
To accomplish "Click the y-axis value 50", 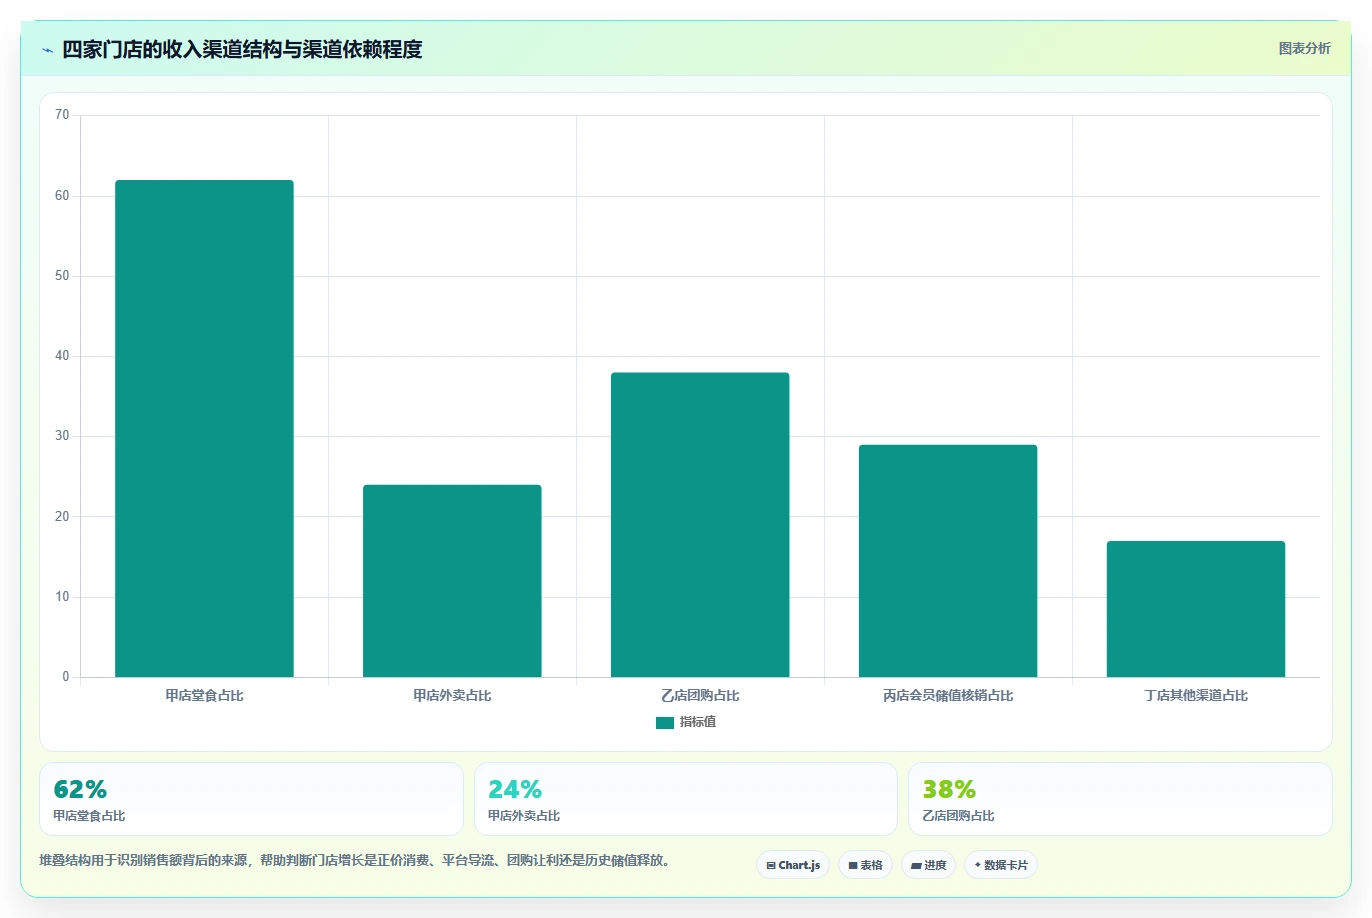I will pyautogui.click(x=62, y=276).
